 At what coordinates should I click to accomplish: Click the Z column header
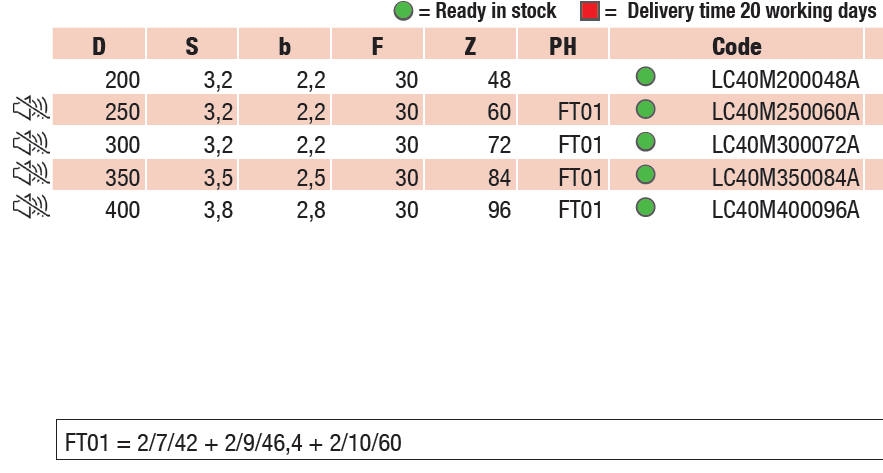[471, 46]
